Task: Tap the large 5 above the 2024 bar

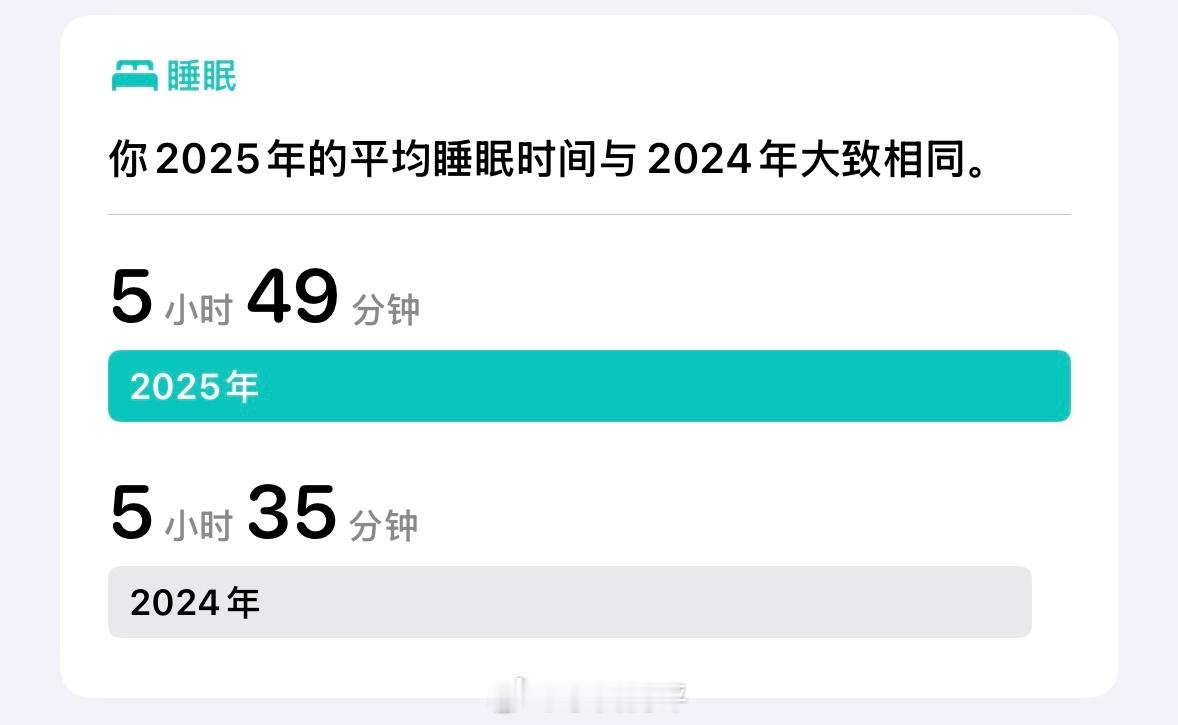Action: [131, 512]
